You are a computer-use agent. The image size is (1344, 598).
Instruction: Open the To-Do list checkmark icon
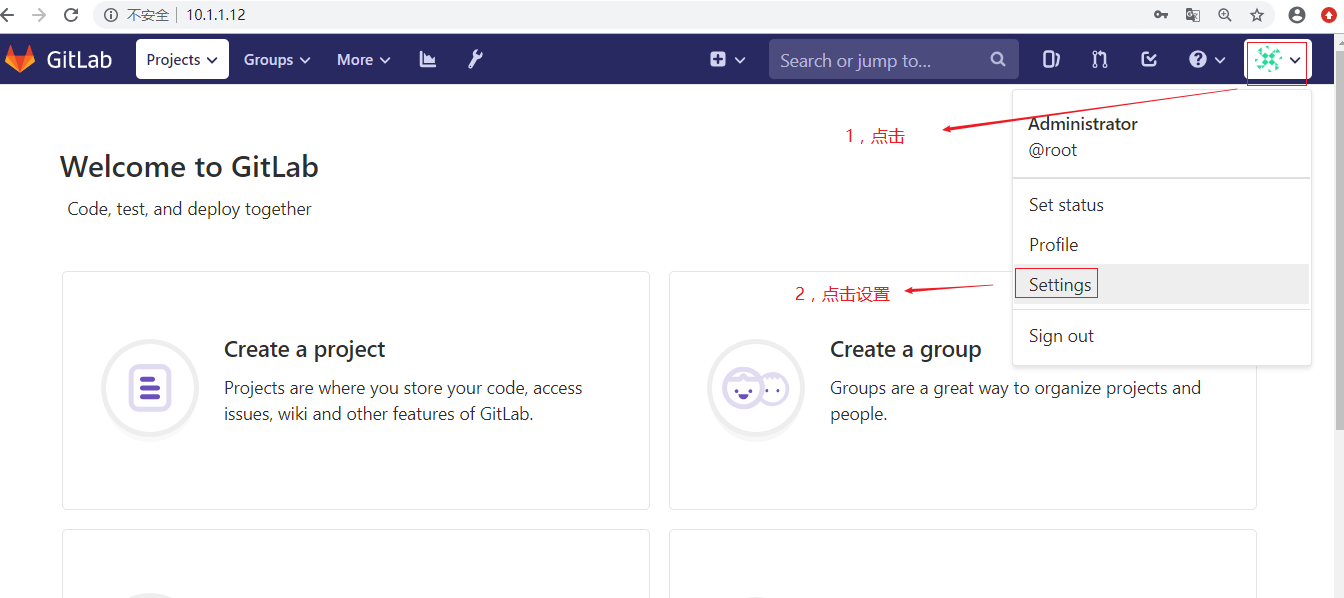pos(1149,60)
